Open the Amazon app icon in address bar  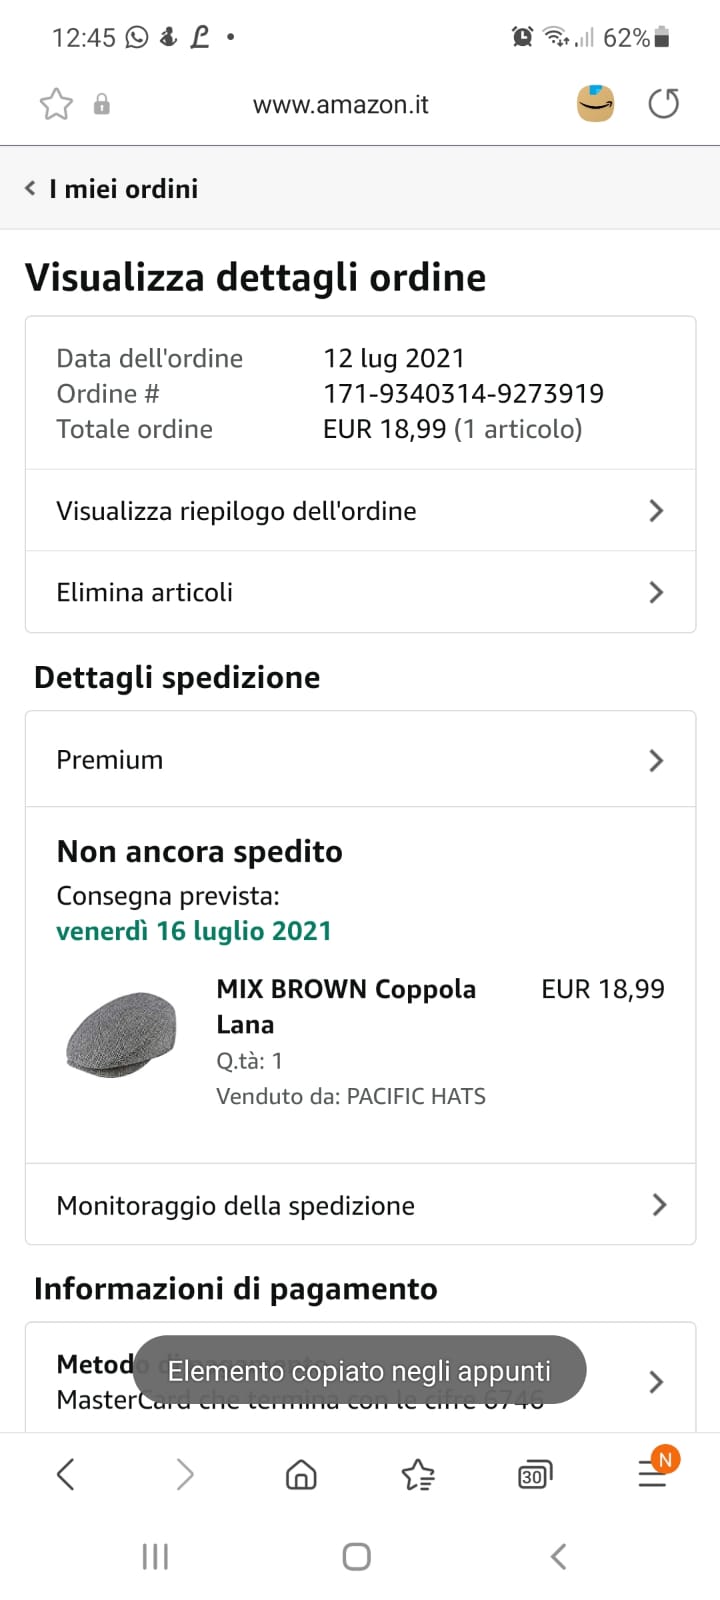coord(595,103)
